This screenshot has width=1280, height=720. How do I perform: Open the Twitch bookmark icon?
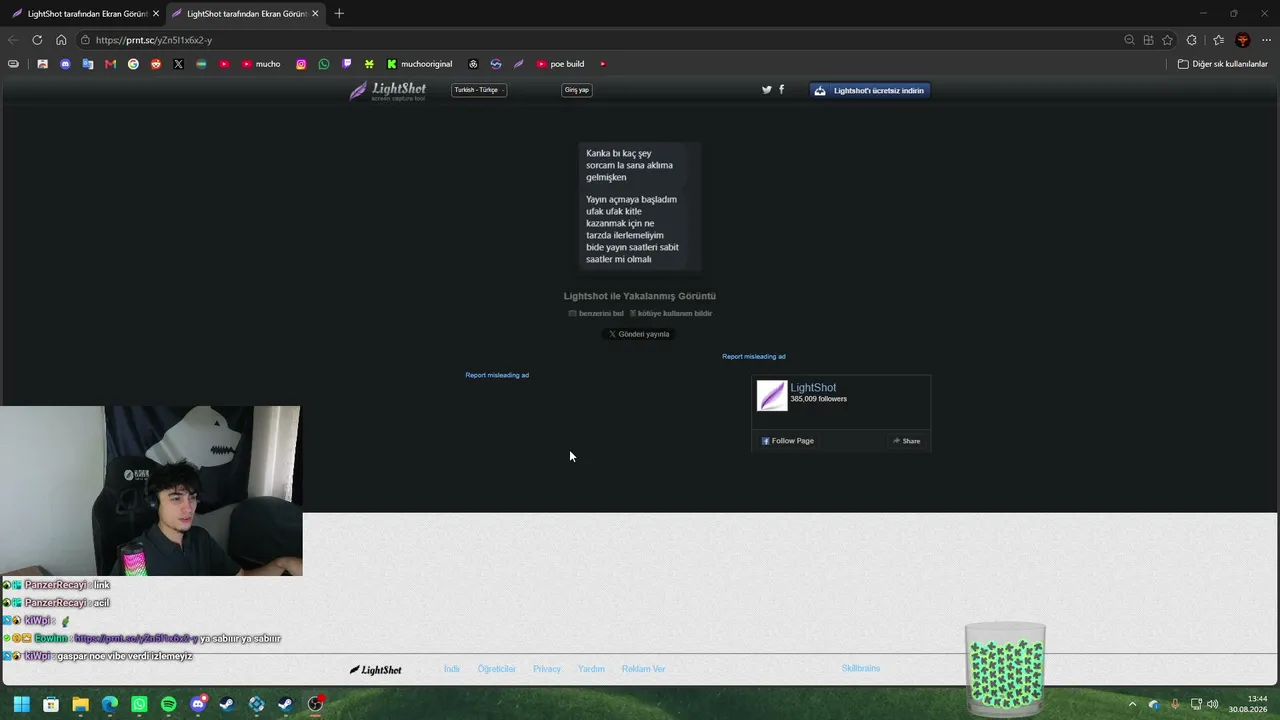click(x=347, y=64)
